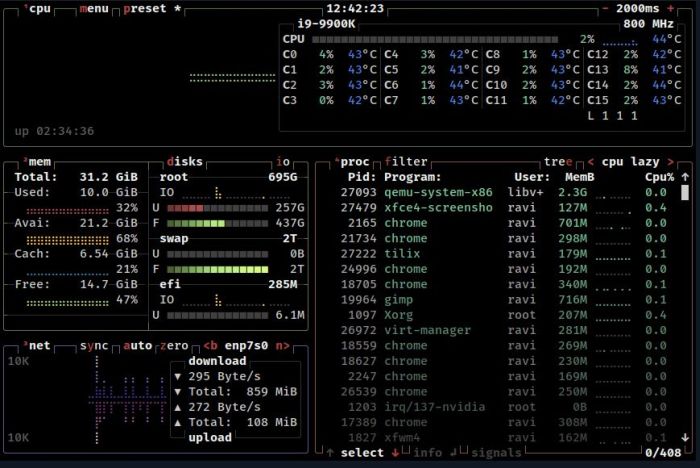Click the root disk used bar

click(217, 208)
